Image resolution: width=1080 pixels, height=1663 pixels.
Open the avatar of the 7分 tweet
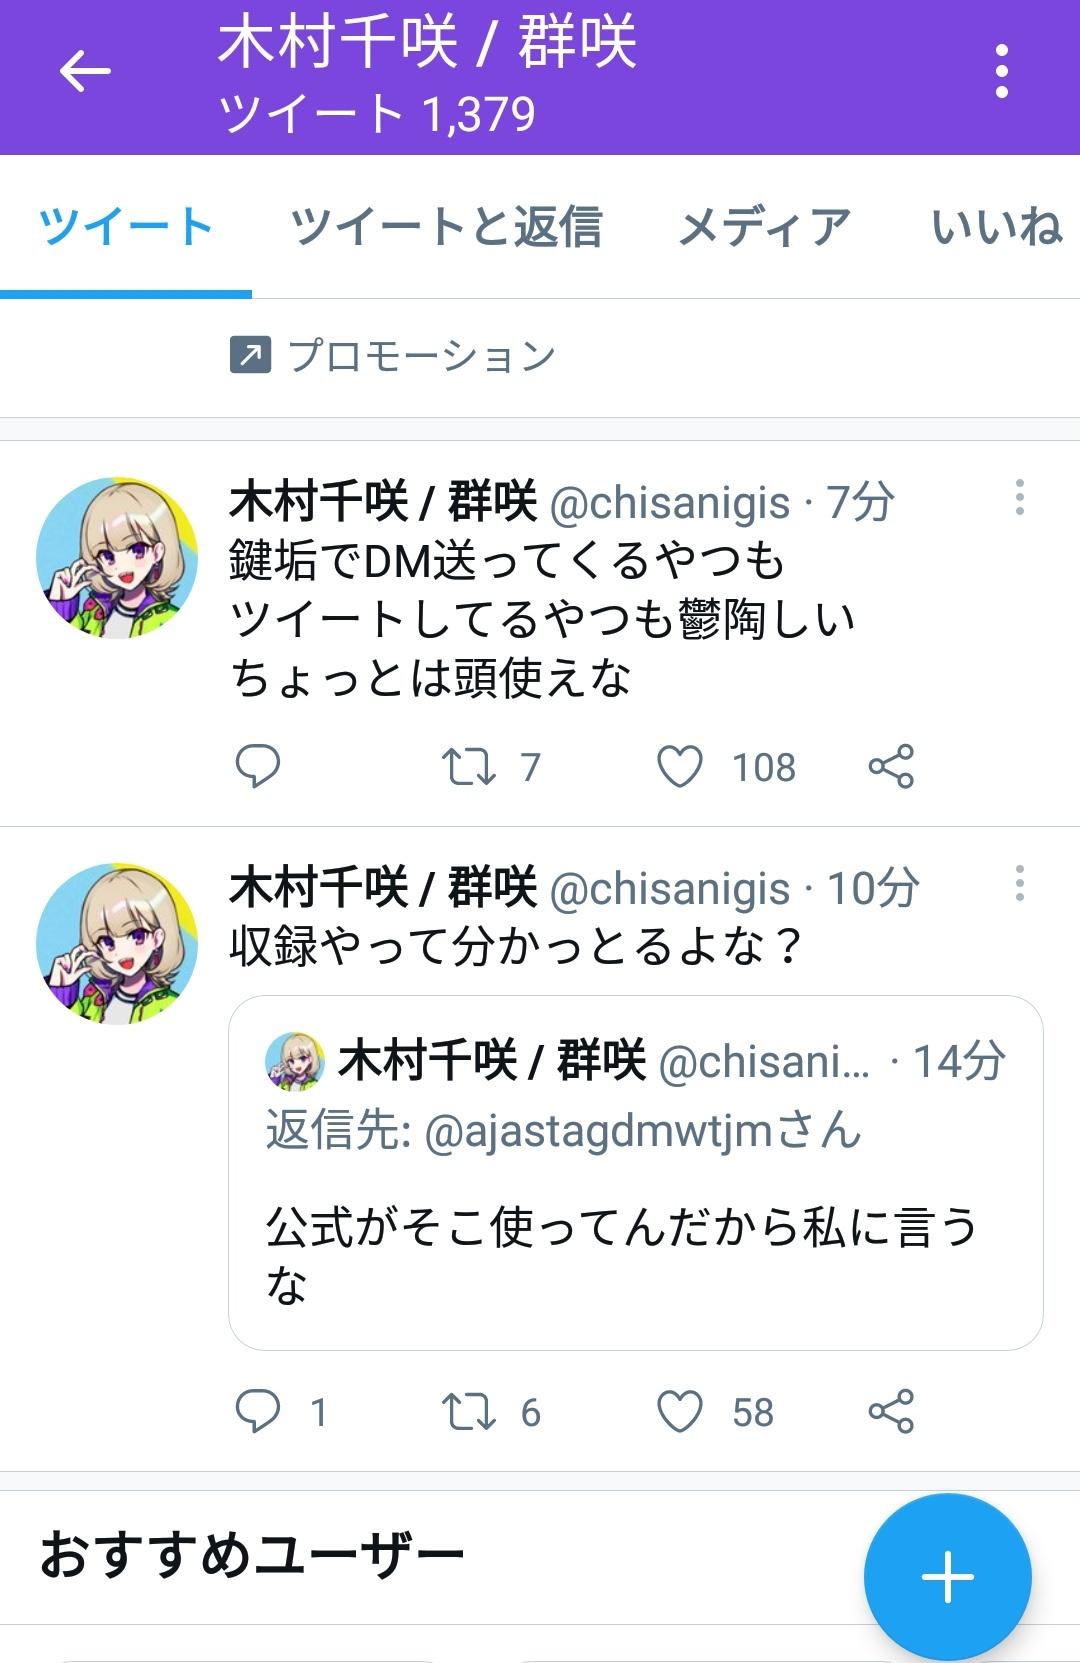[x=117, y=558]
